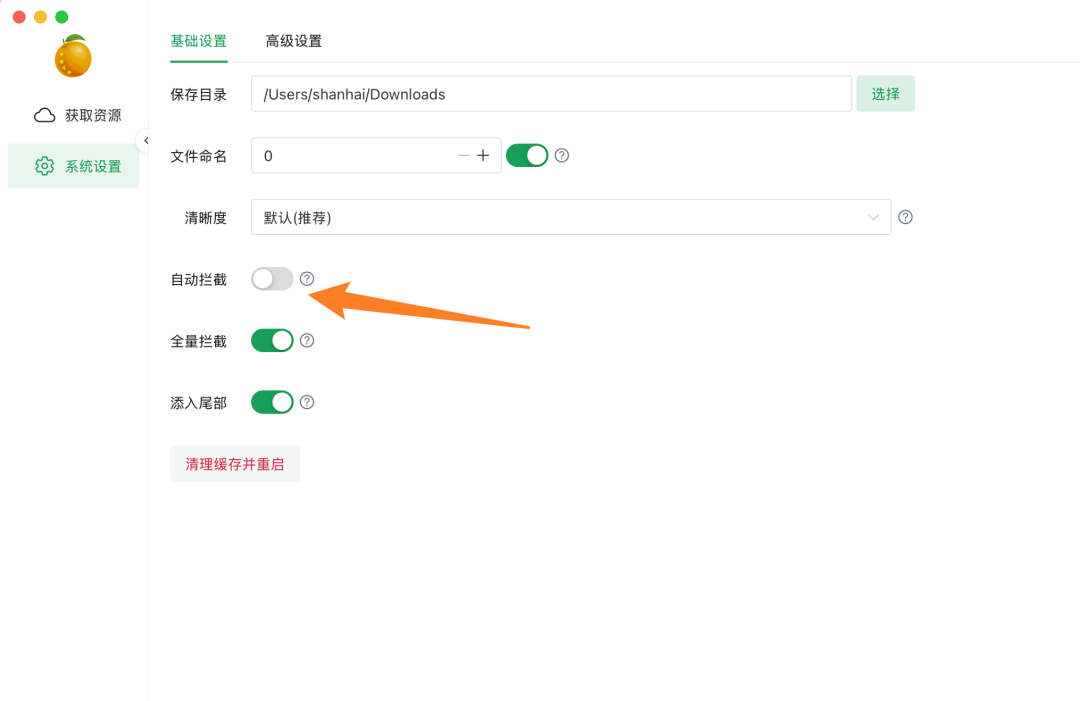
Task: Switch to the 基础设置 tab
Action: coord(198,41)
